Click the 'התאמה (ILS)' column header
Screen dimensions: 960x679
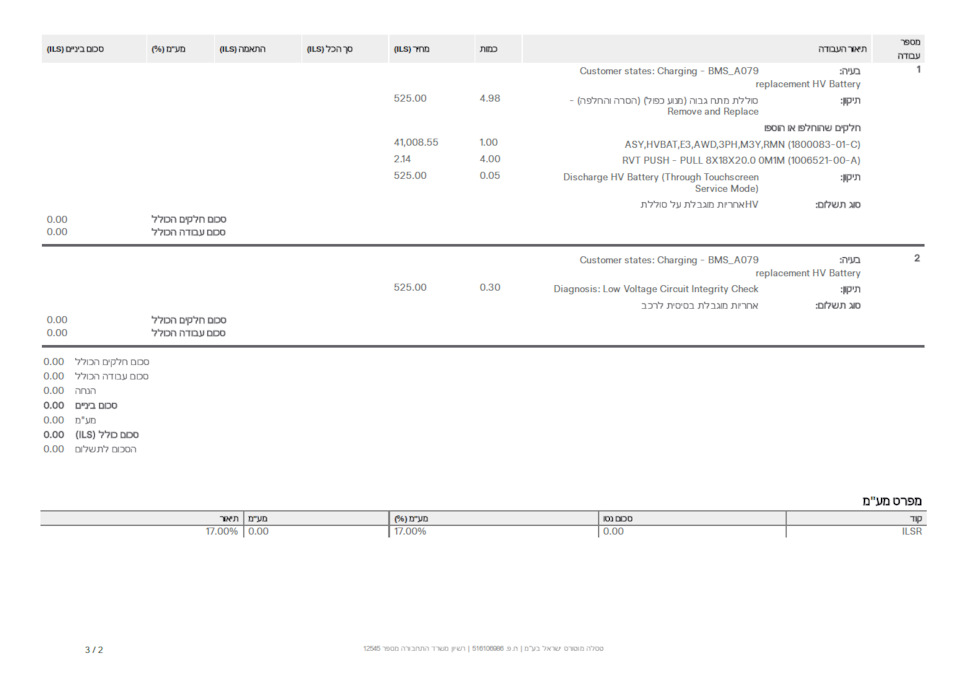click(243, 49)
